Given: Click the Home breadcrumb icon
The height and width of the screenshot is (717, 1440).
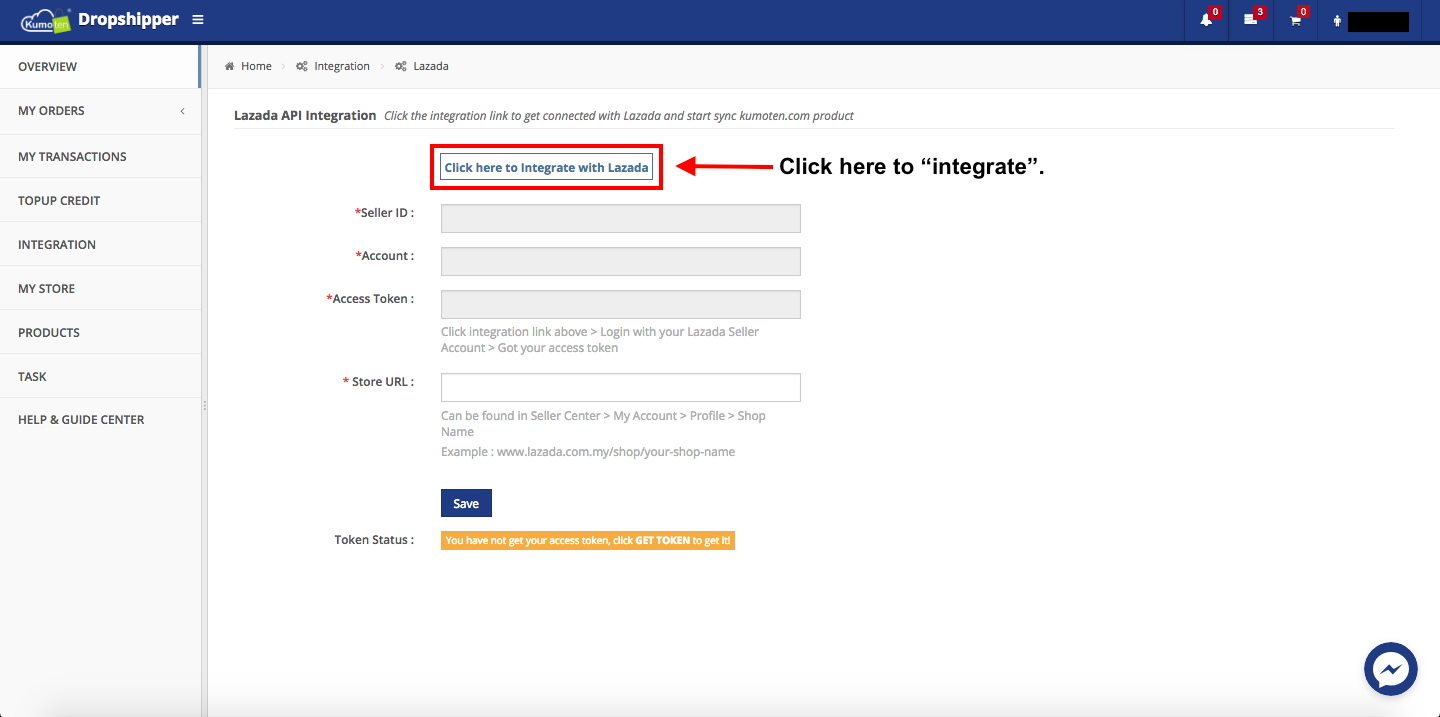Looking at the screenshot, I should 229,66.
